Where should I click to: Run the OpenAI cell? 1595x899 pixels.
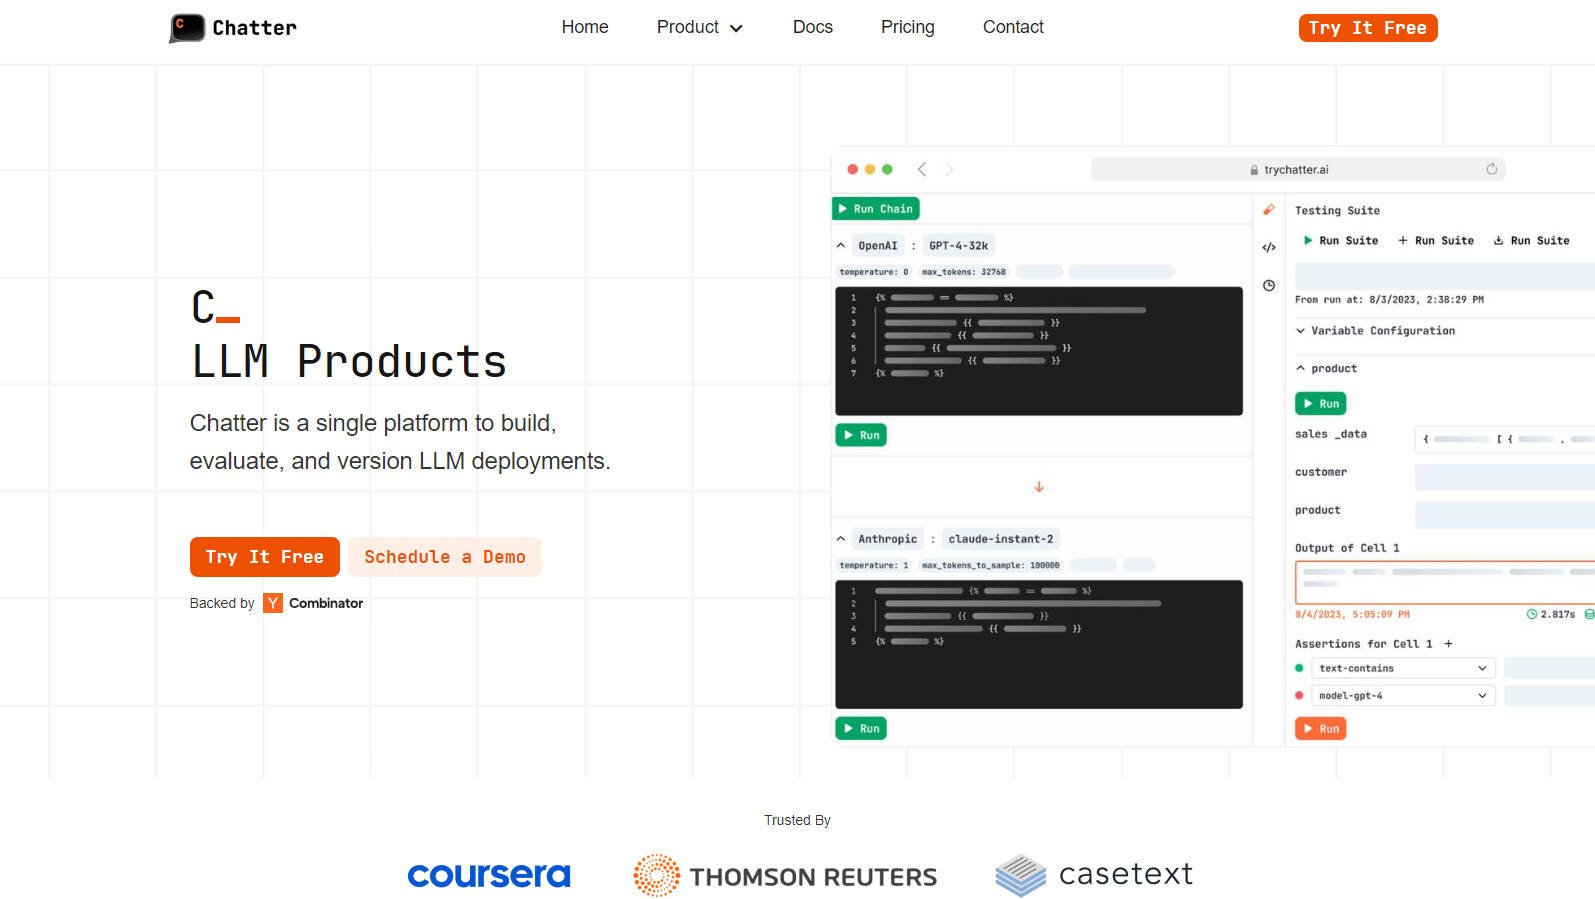click(861, 435)
